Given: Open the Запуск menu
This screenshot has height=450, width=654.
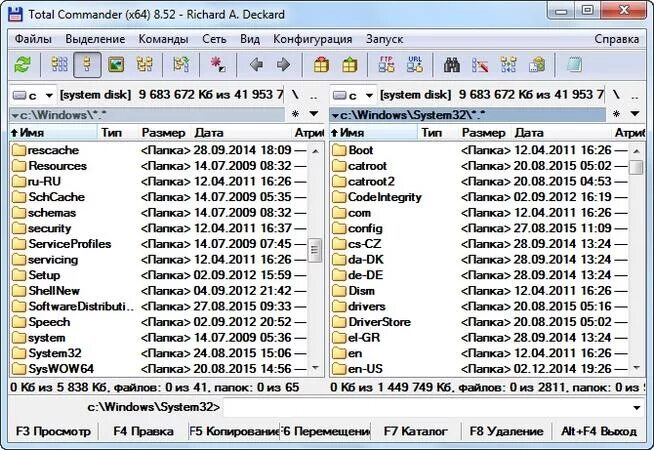Looking at the screenshot, I should point(384,39).
